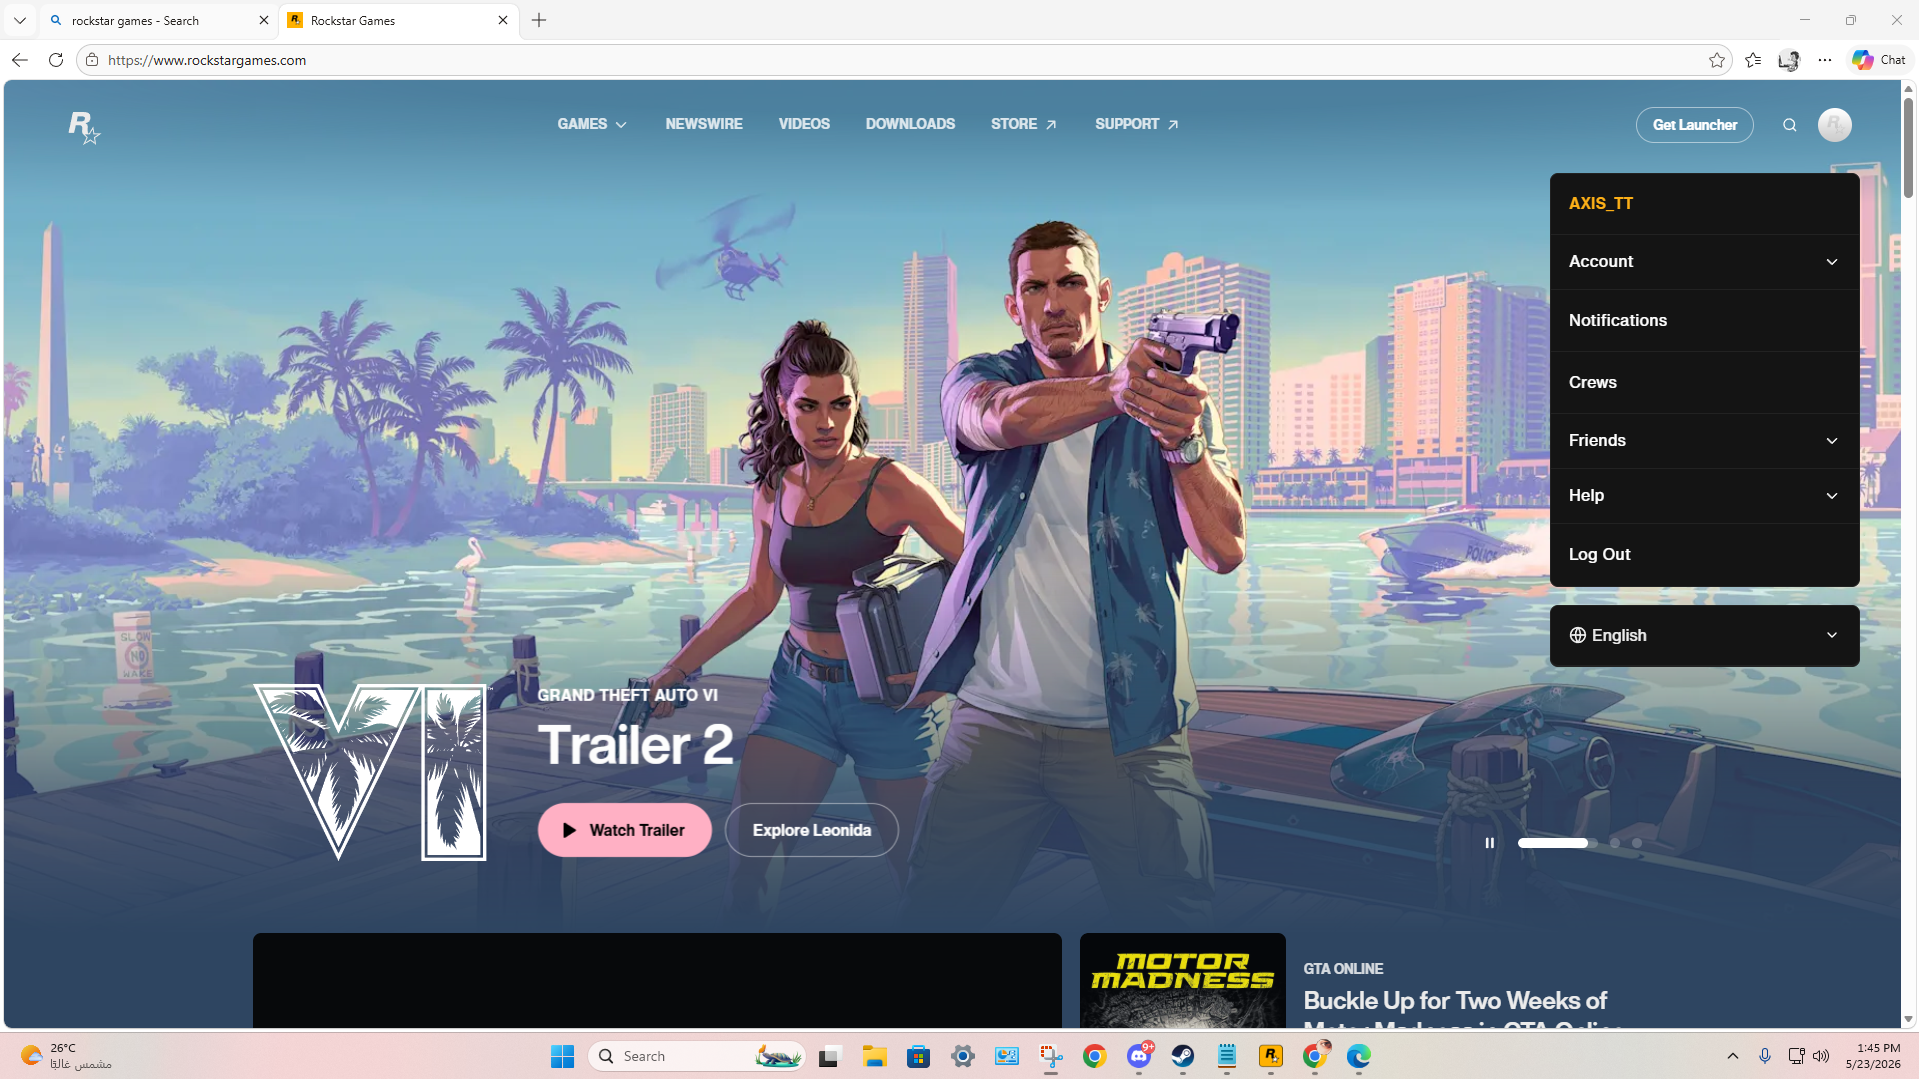This screenshot has width=1919, height=1079.
Task: Open Task View on the taskbar
Action: (x=829, y=1056)
